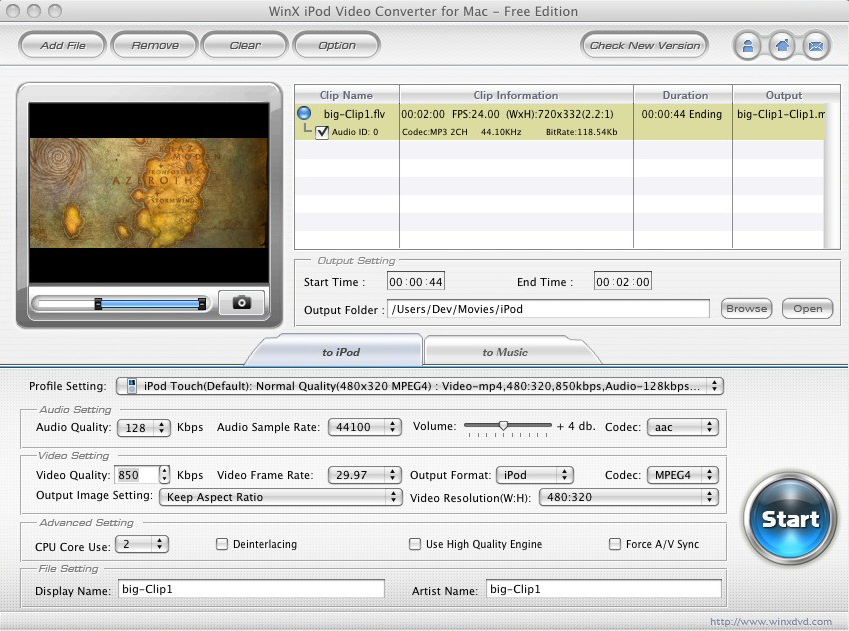The image size is (849, 631).
Task: Open the home page icon button
Action: (782, 46)
